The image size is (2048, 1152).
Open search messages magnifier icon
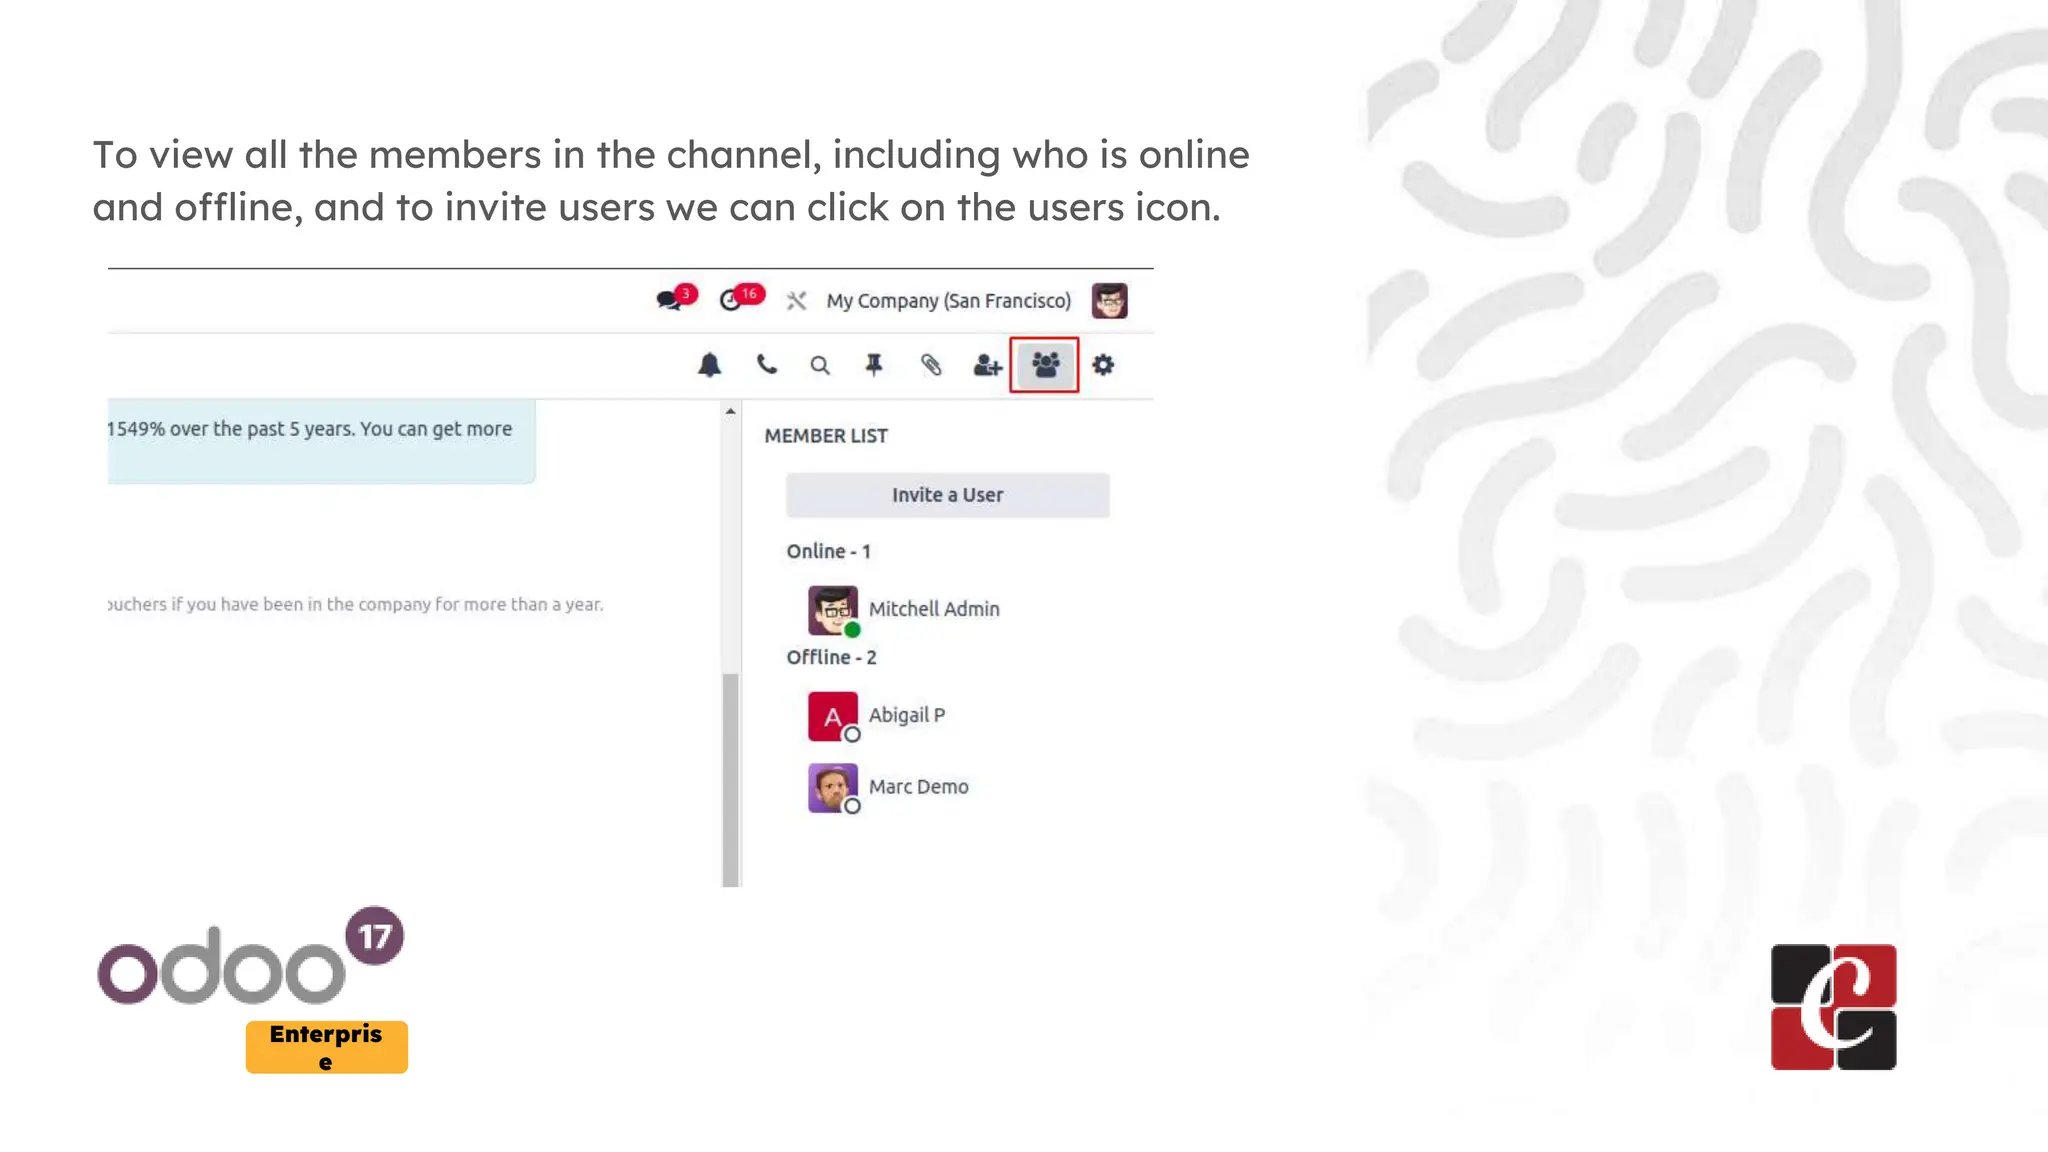coord(820,366)
